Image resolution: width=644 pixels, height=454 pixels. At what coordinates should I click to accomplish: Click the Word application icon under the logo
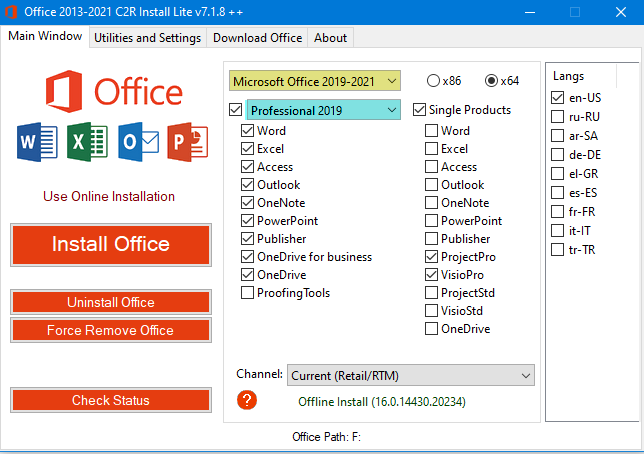click(37, 142)
